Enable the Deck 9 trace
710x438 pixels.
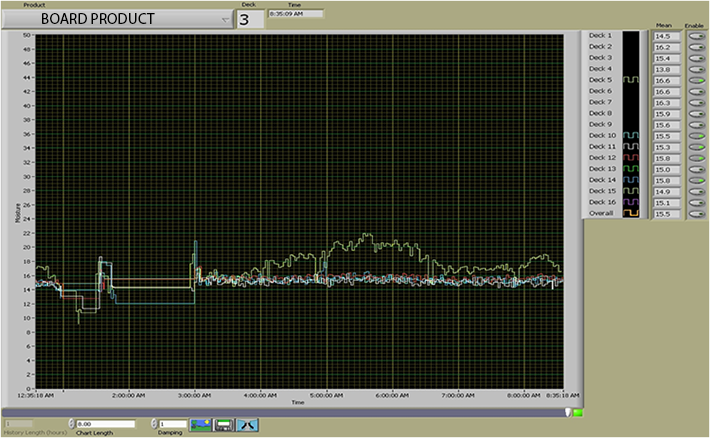(x=696, y=125)
